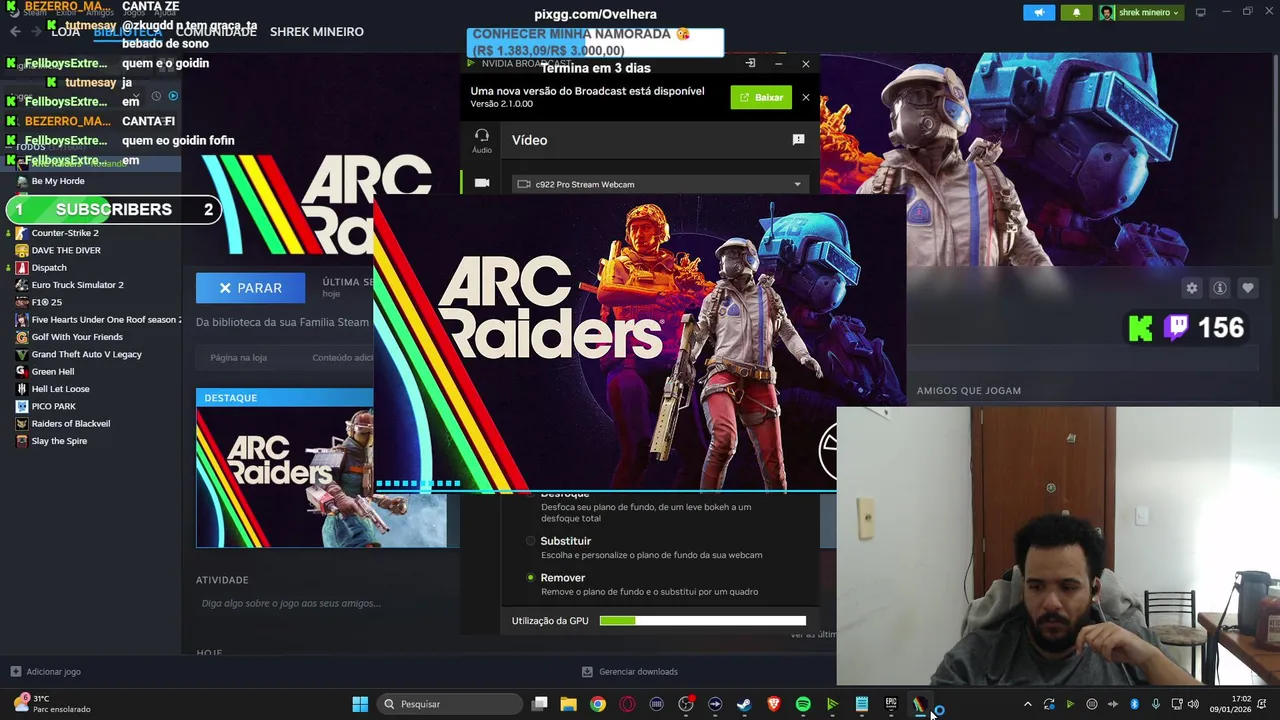The height and width of the screenshot is (720, 1280).
Task: Open the shrek mineiro account dropdown
Action: (1141, 13)
